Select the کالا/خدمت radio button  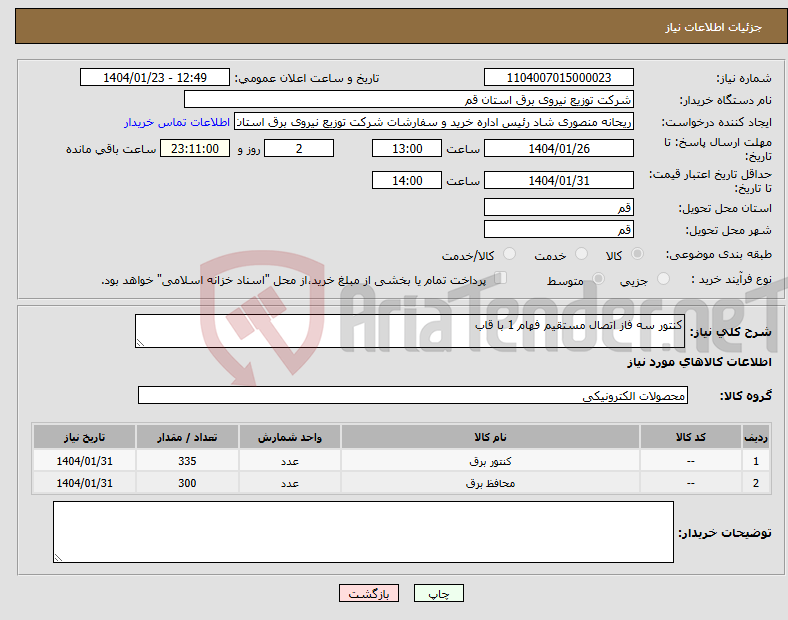[509, 254]
